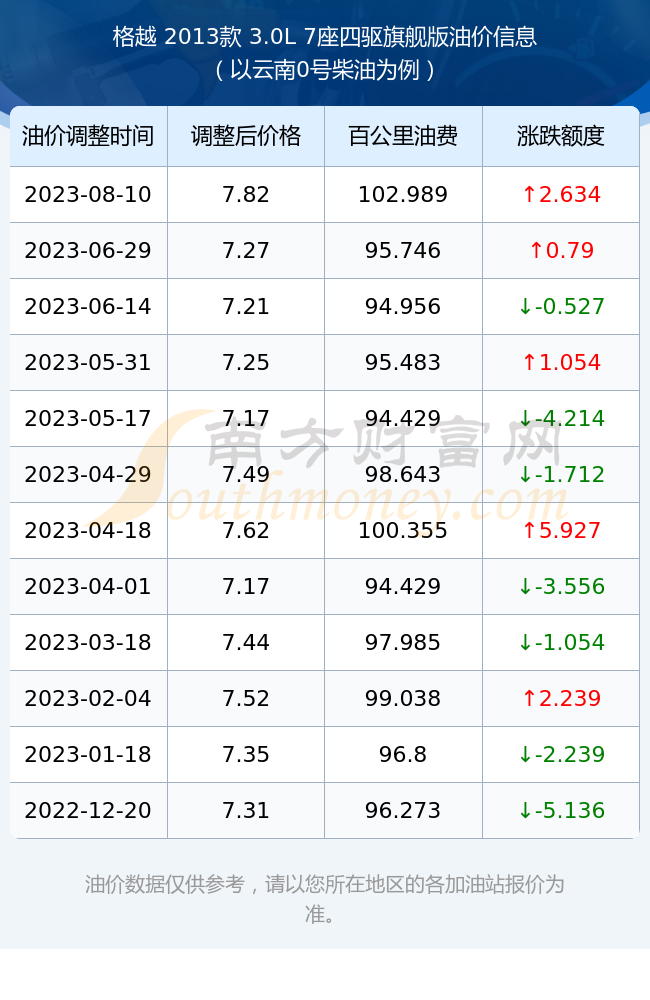Click the 百公里油费 column header
Image resolution: width=650 pixels, height=1000 pixels.
pyautogui.click(x=403, y=136)
